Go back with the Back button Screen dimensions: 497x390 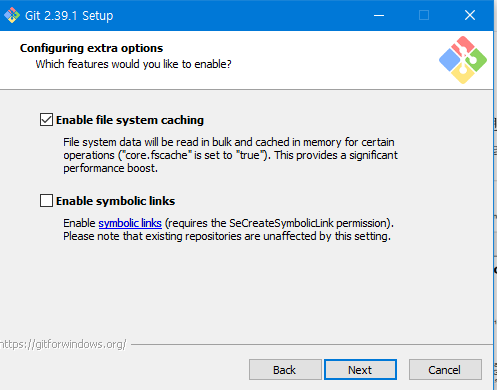coord(285,369)
